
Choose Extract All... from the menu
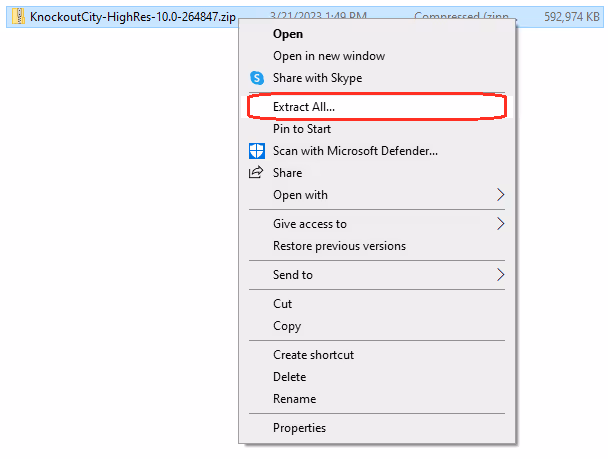click(377, 107)
